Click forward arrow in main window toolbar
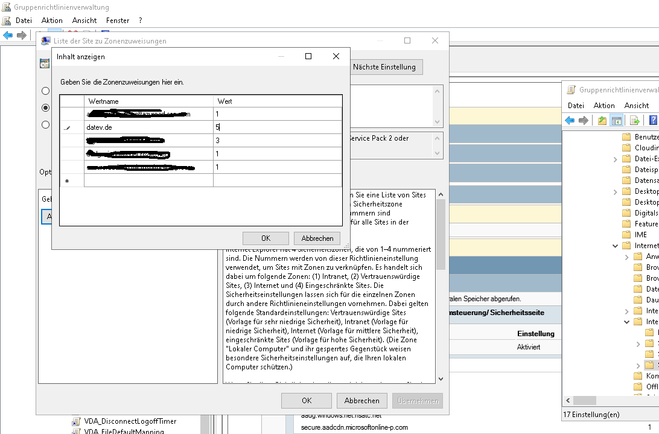659x434 pixels. coord(22,34)
